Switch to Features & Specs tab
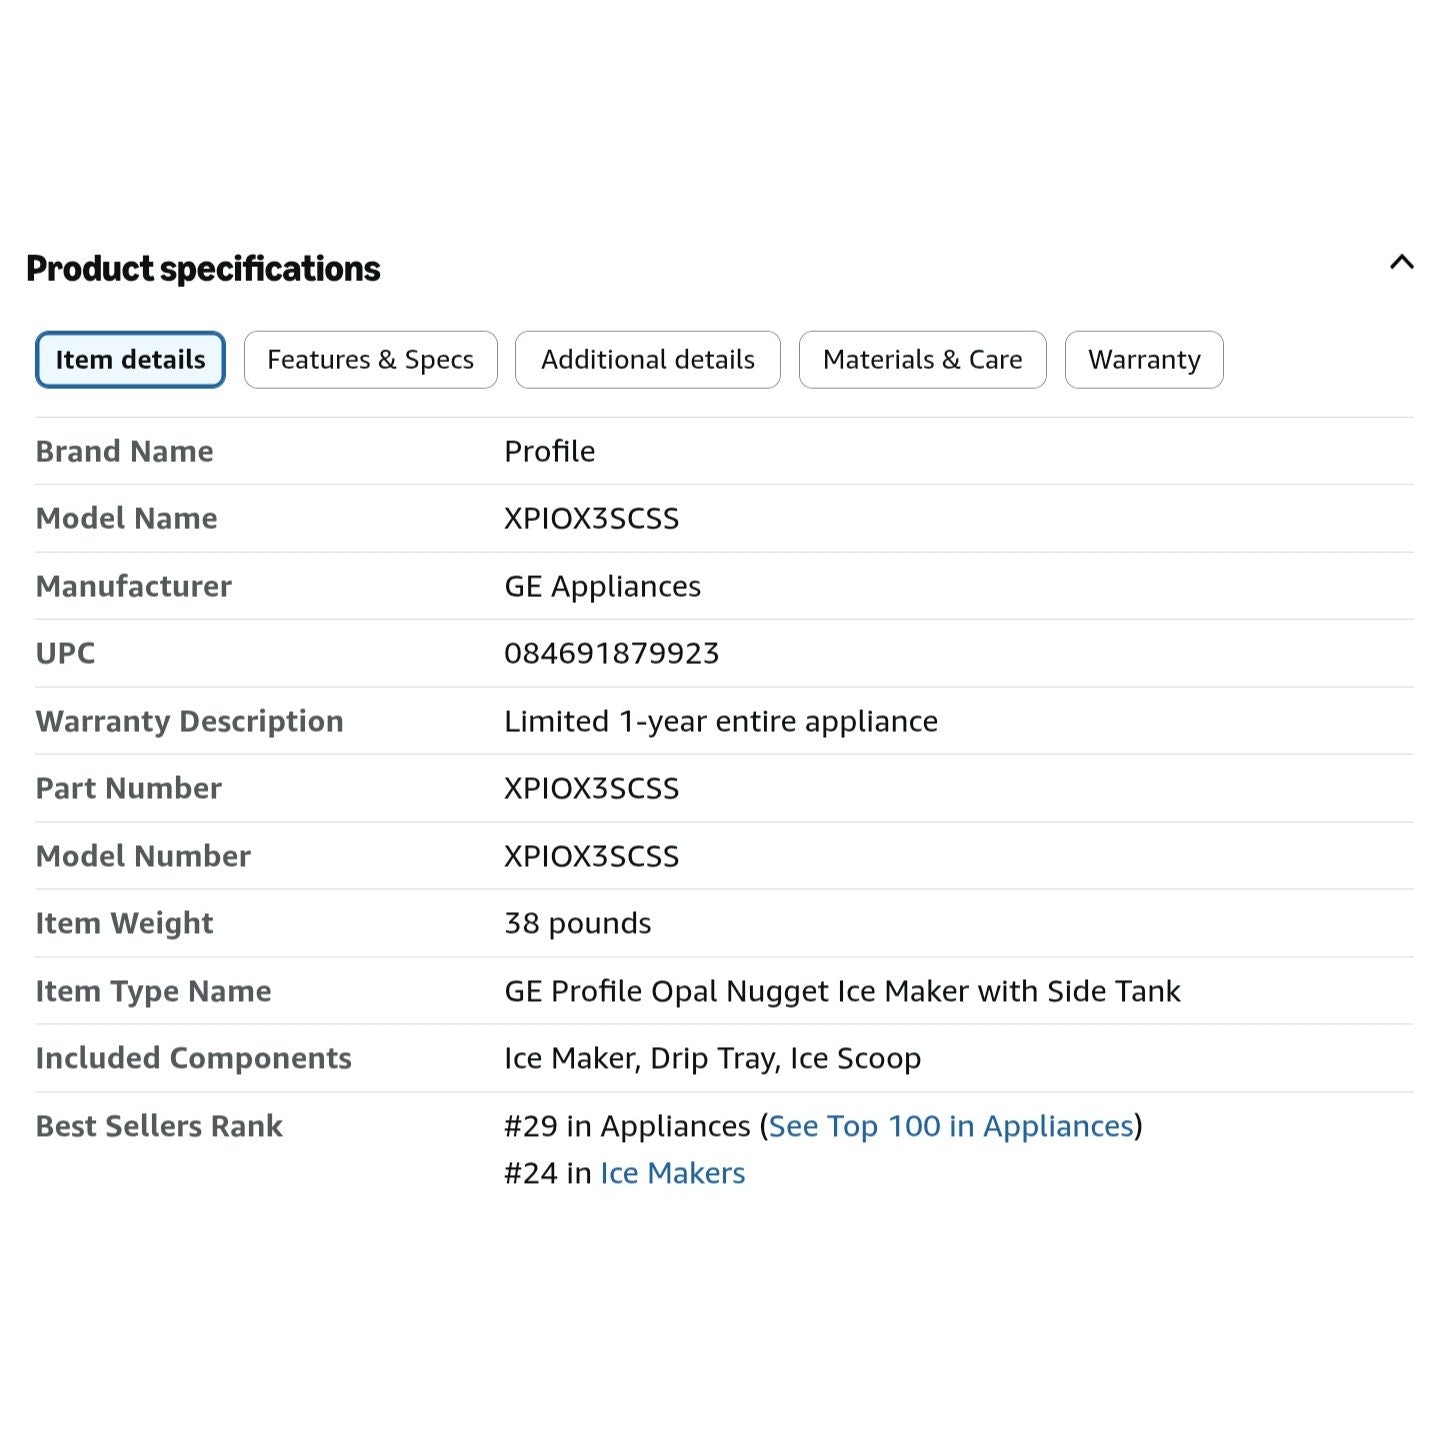This screenshot has width=1440, height=1440. (x=370, y=360)
